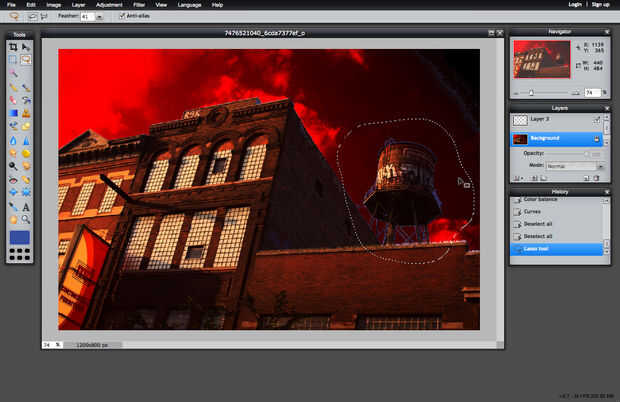620x402 pixels.
Task: Select the Drawing shapes tool
Action: click(26, 126)
